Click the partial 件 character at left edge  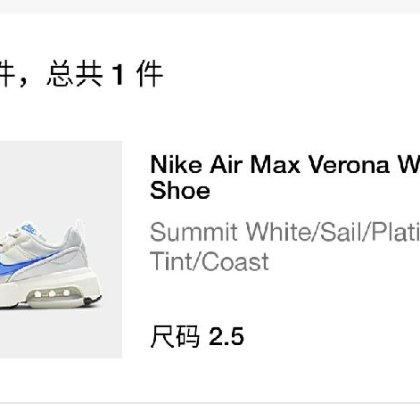(7, 74)
